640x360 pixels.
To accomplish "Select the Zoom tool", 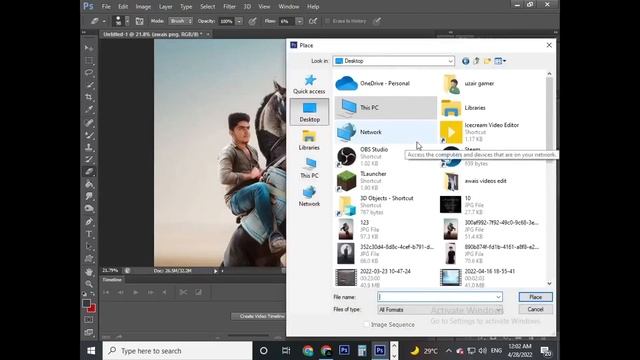I will 89,284.
